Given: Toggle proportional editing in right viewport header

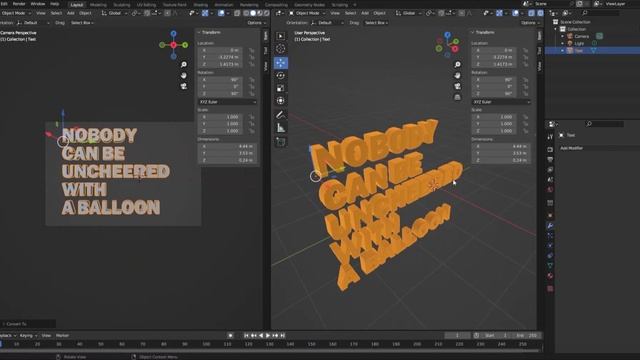Looking at the screenshot, I should pos(462,13).
